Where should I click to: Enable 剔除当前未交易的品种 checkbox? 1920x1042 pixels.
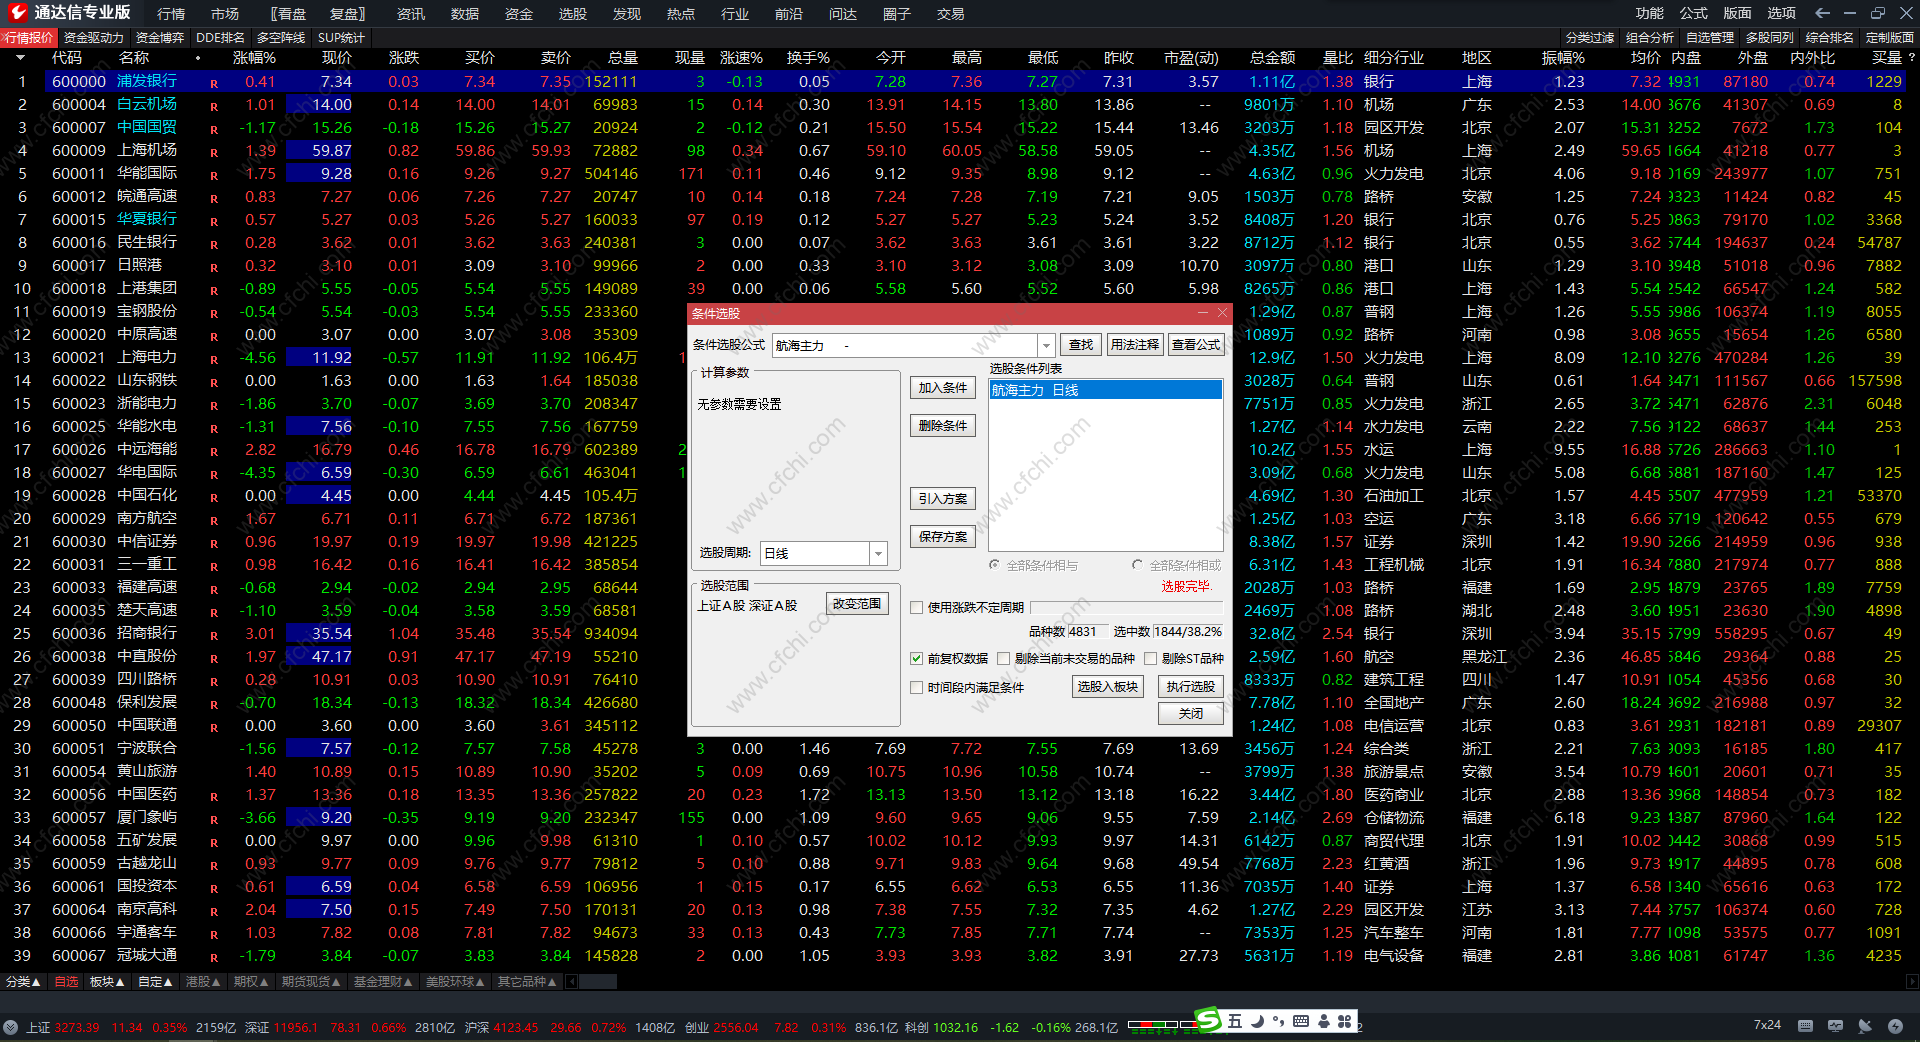(x=1003, y=658)
